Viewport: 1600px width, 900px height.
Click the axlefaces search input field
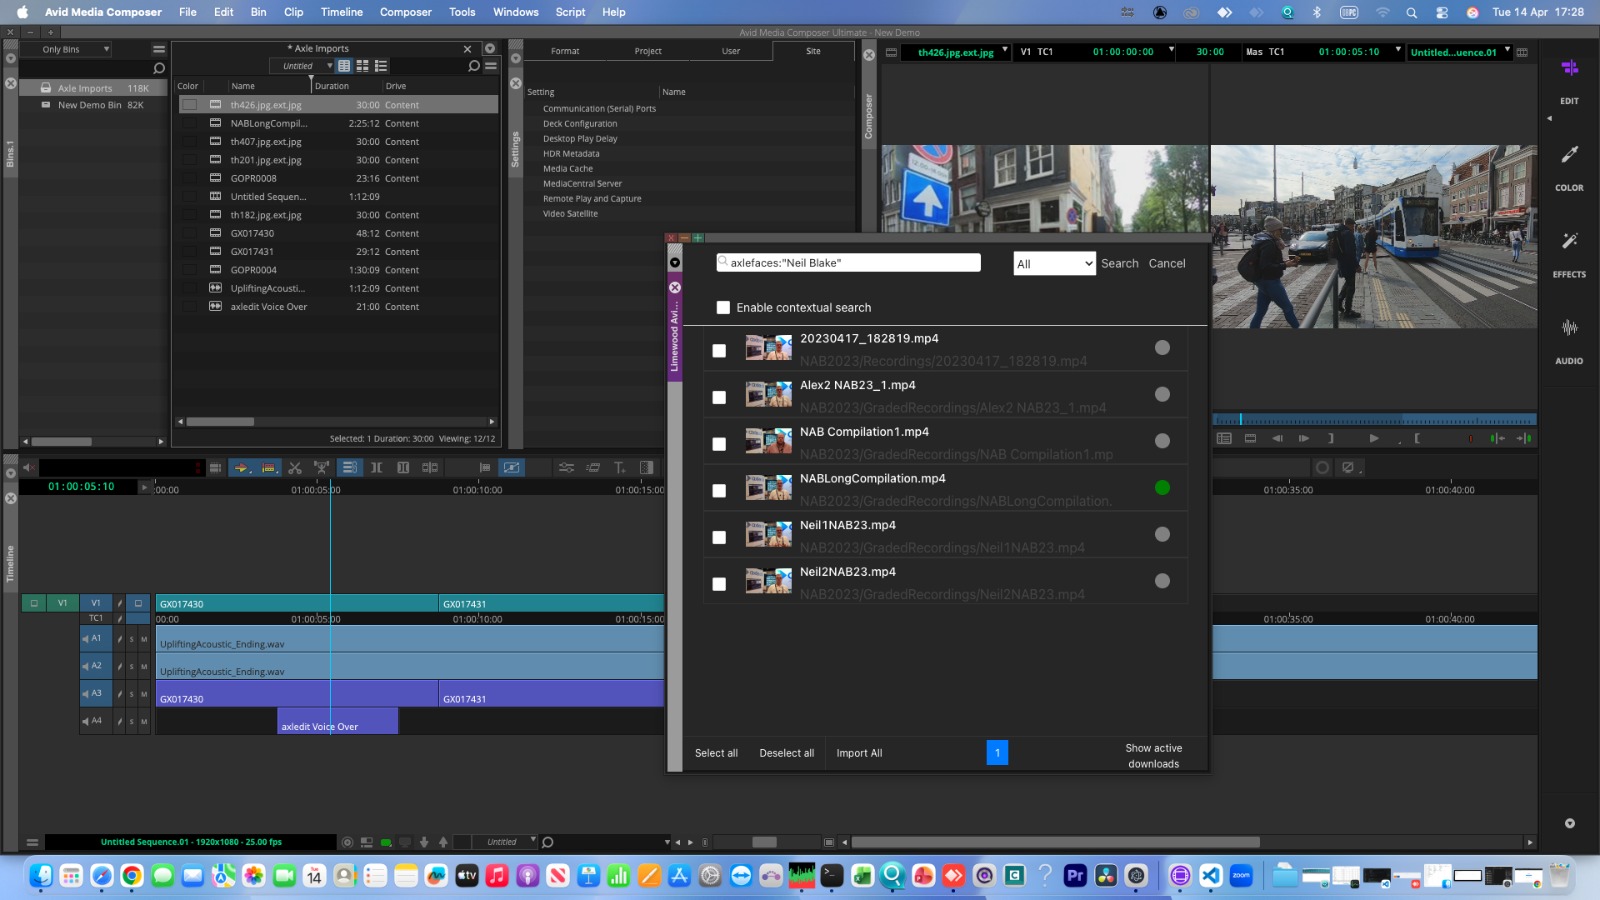coord(849,263)
